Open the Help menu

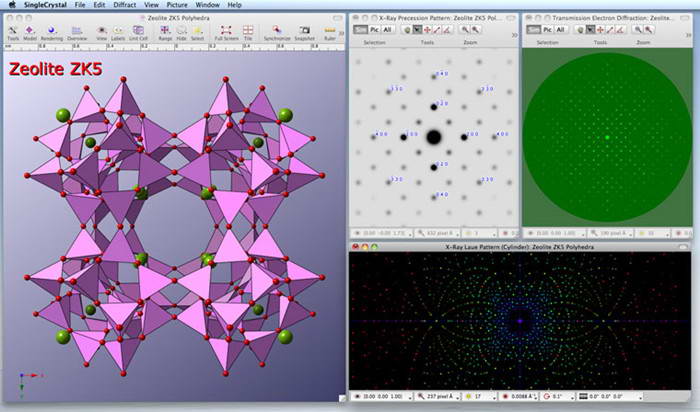pyautogui.click(x=234, y=5)
